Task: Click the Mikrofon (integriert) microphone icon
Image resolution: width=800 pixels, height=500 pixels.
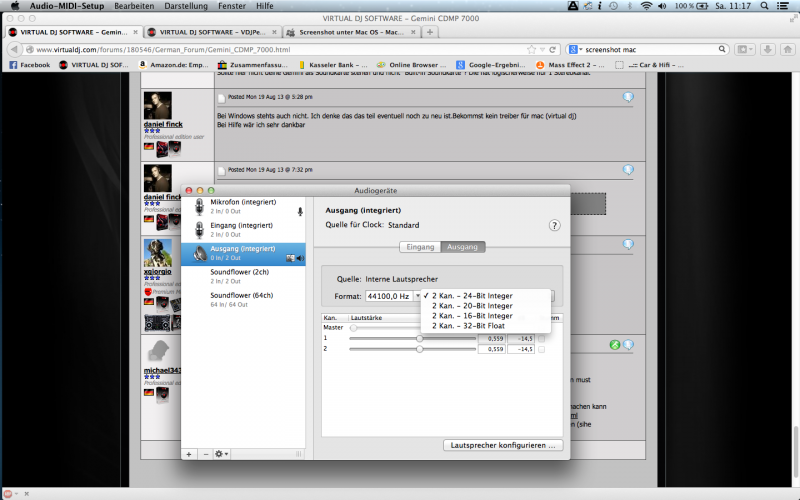Action: point(200,206)
